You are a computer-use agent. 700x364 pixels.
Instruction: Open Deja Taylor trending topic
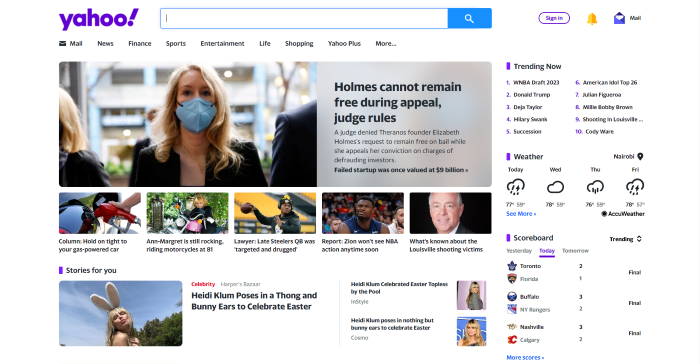coord(528,107)
